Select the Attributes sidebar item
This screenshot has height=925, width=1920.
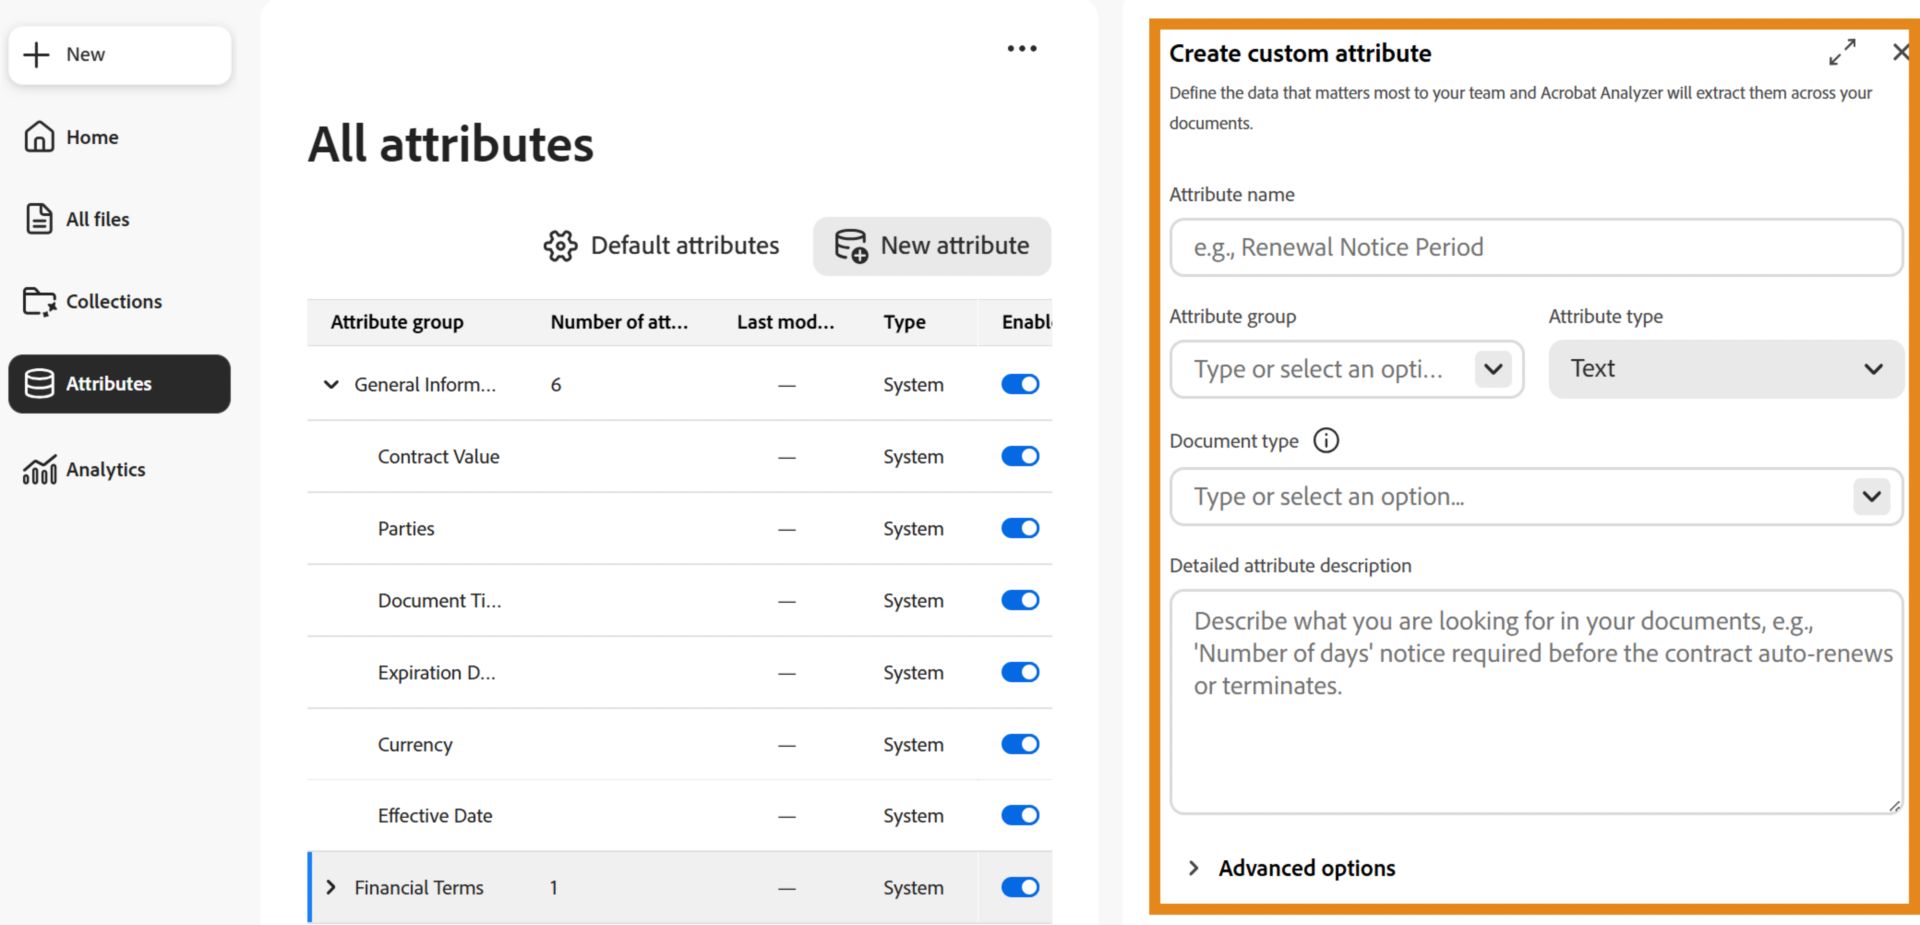[119, 384]
